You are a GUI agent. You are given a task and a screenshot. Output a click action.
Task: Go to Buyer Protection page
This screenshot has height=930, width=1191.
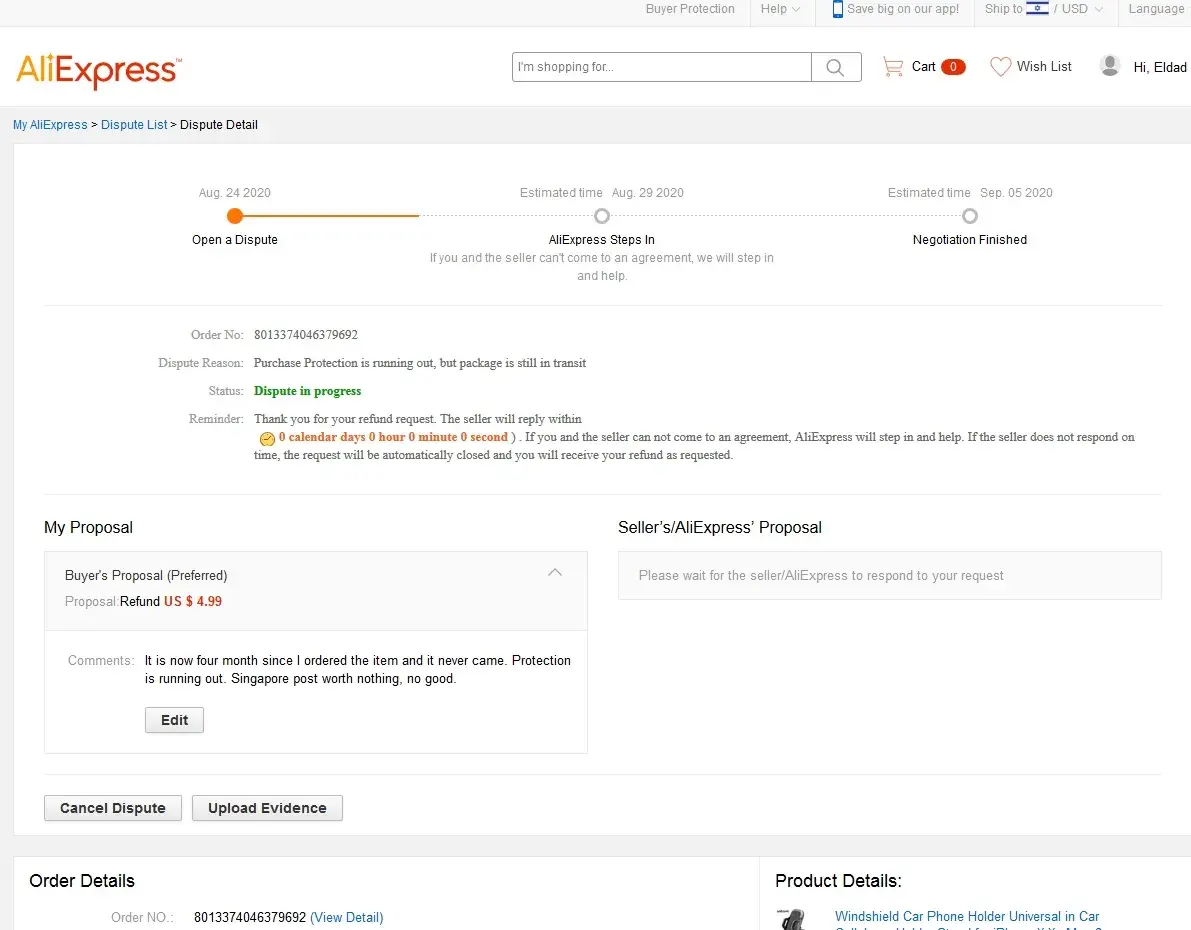690,9
